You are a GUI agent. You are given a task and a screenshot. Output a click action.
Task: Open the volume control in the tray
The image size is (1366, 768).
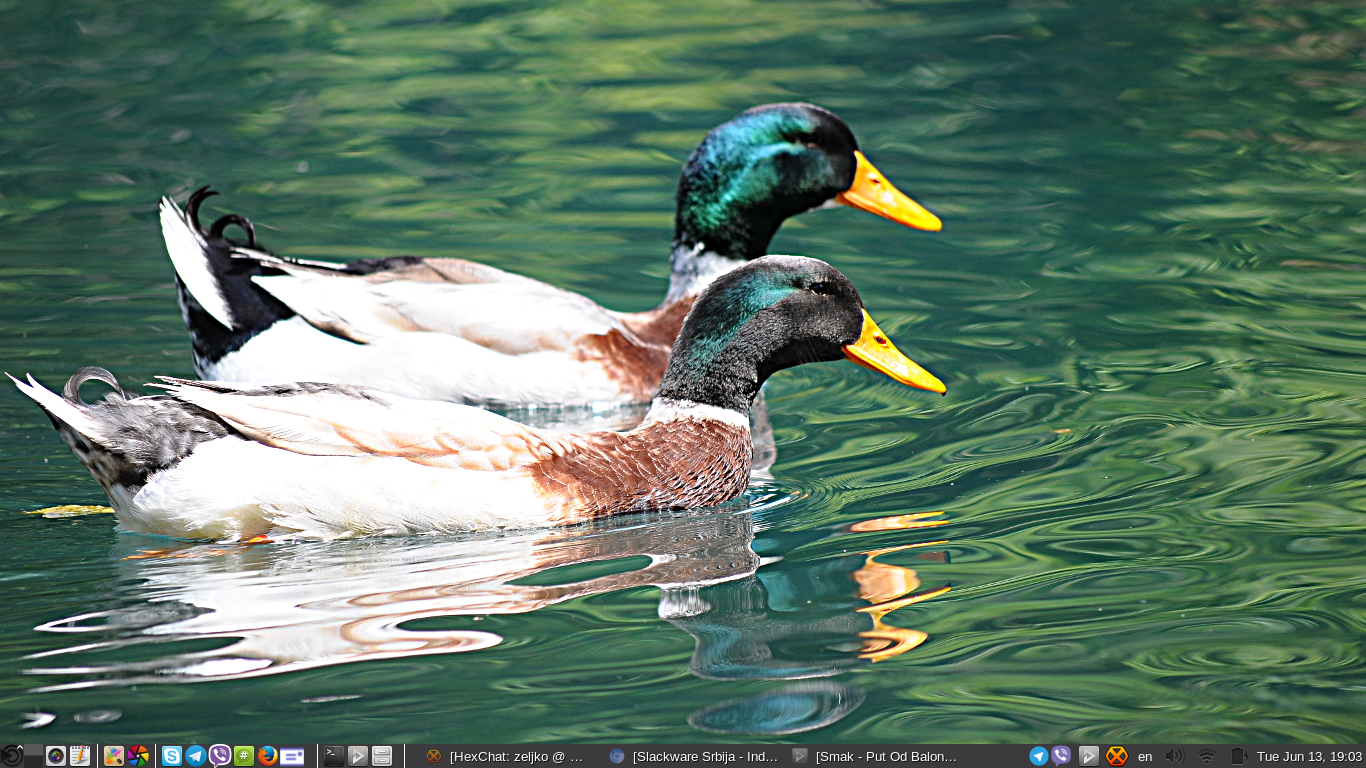click(x=1174, y=756)
